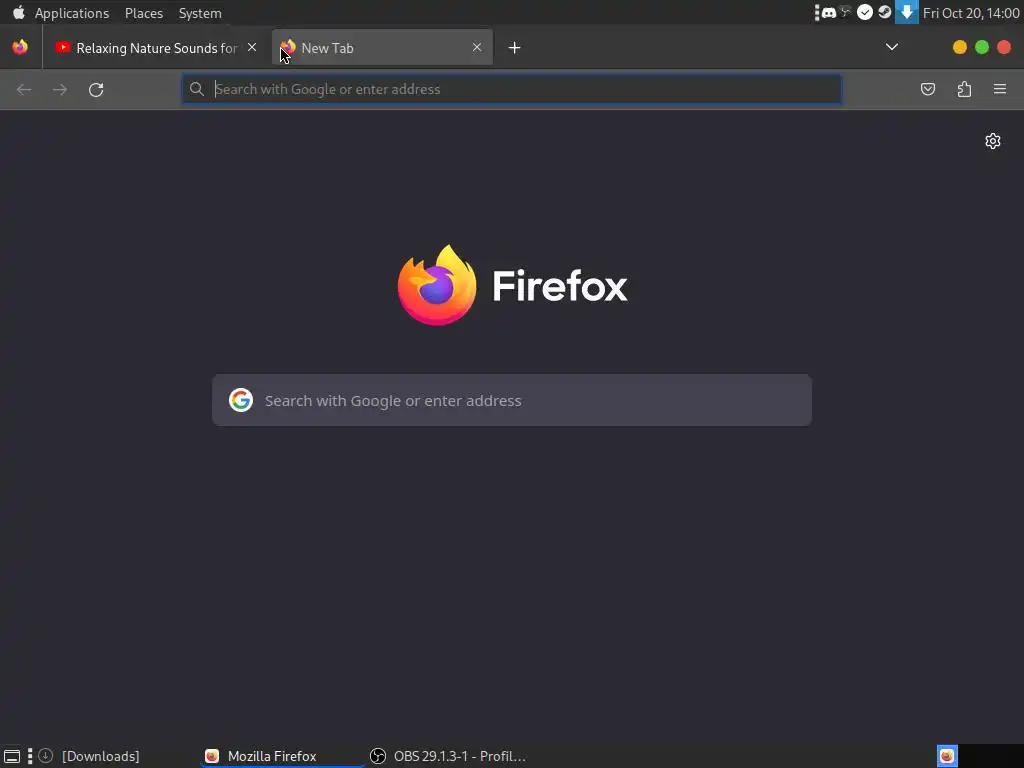Click the magnifier icon in address bar

click(197, 89)
